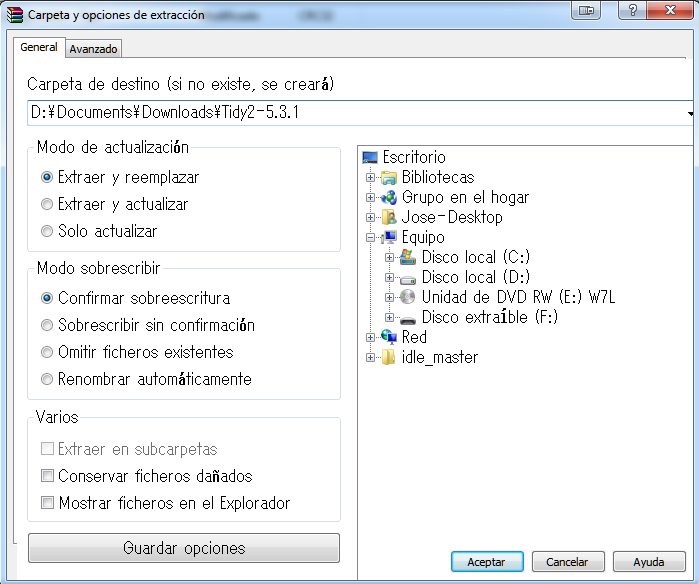Click the DVD RW (E:) disc icon
Viewport: 699px width, 584px height.
pos(407,297)
